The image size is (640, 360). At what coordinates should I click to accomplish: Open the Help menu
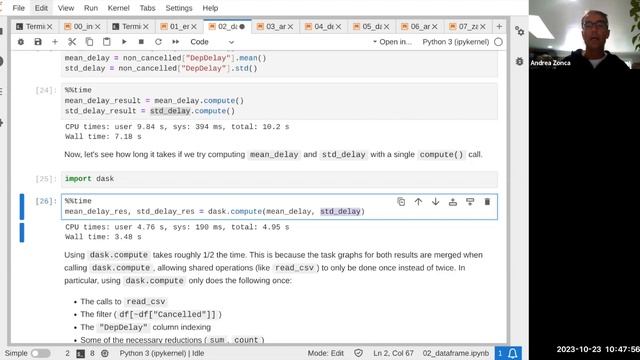click(x=210, y=8)
